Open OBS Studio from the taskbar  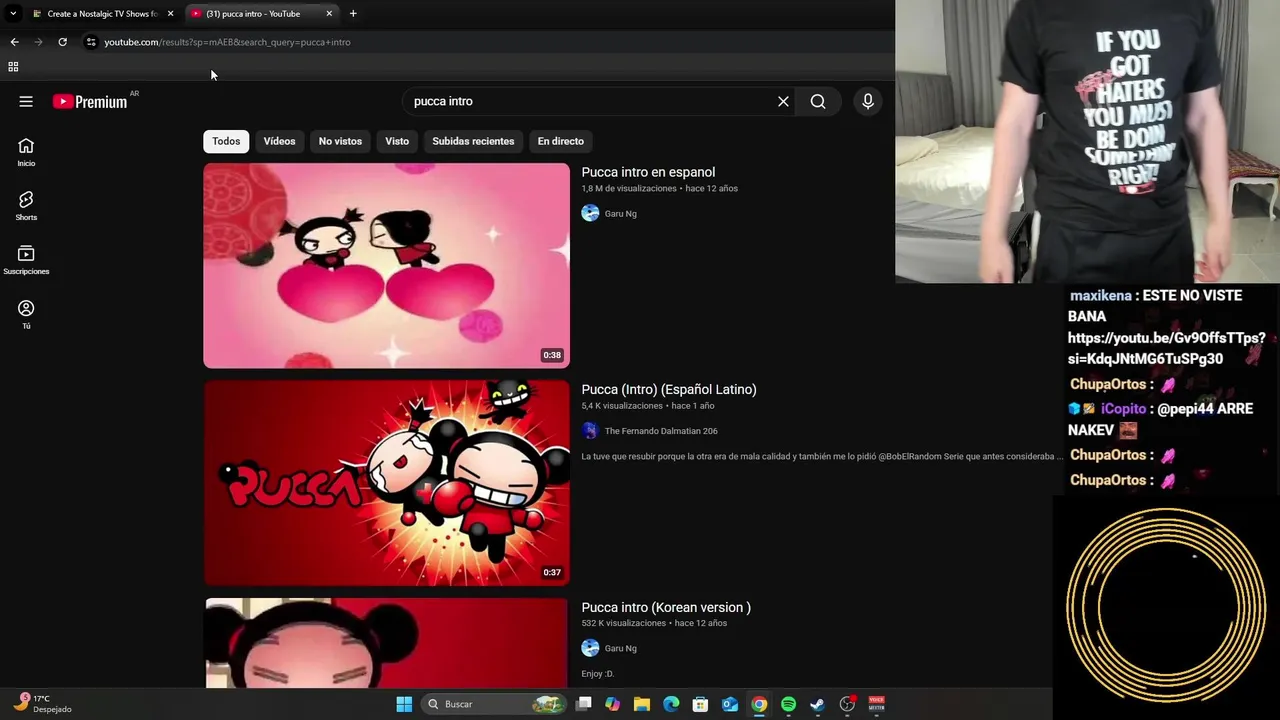tap(847, 704)
